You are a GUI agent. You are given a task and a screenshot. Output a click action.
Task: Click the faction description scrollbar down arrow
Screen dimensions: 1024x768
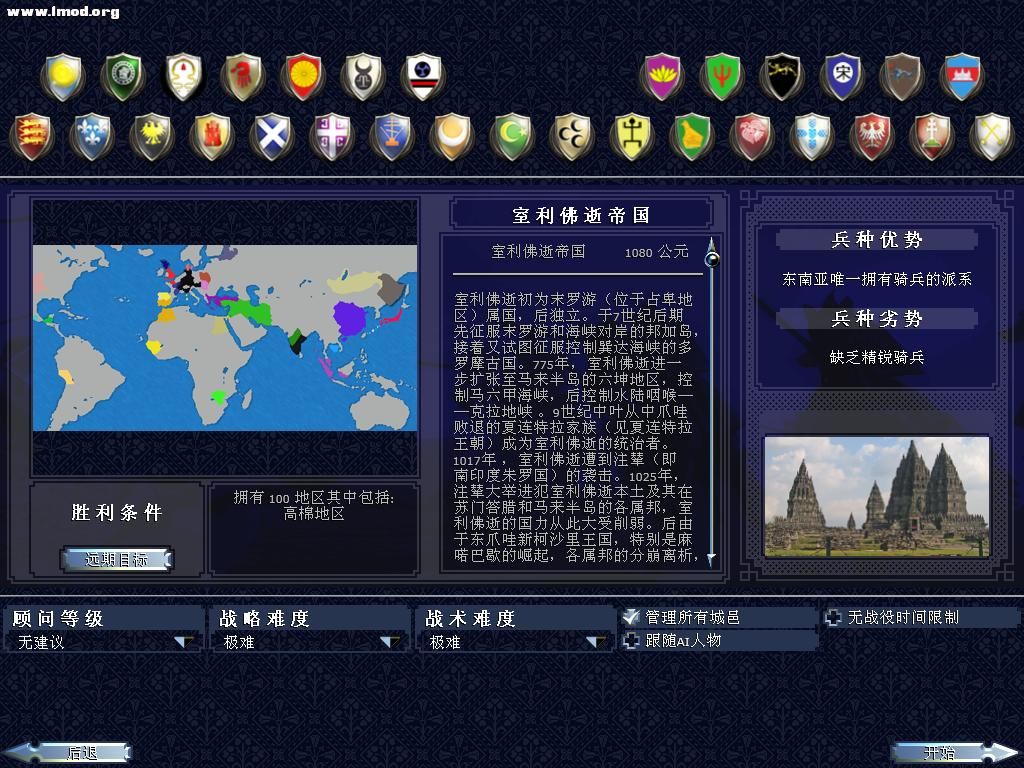[x=712, y=559]
